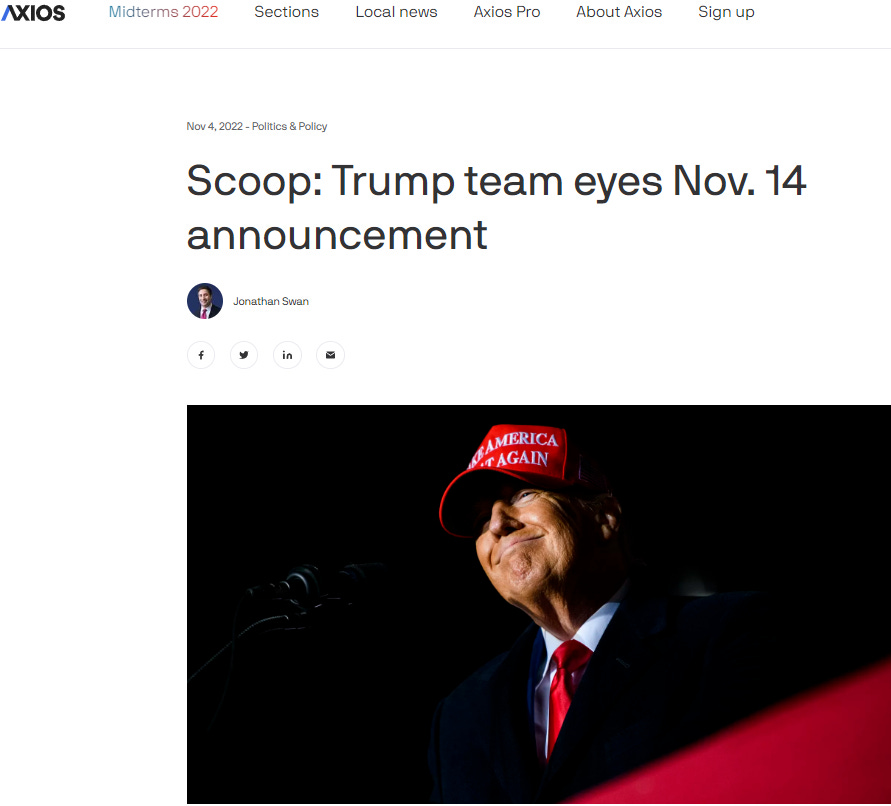Click the Trump article photo
This screenshot has width=891, height=806.
pyautogui.click(x=539, y=604)
